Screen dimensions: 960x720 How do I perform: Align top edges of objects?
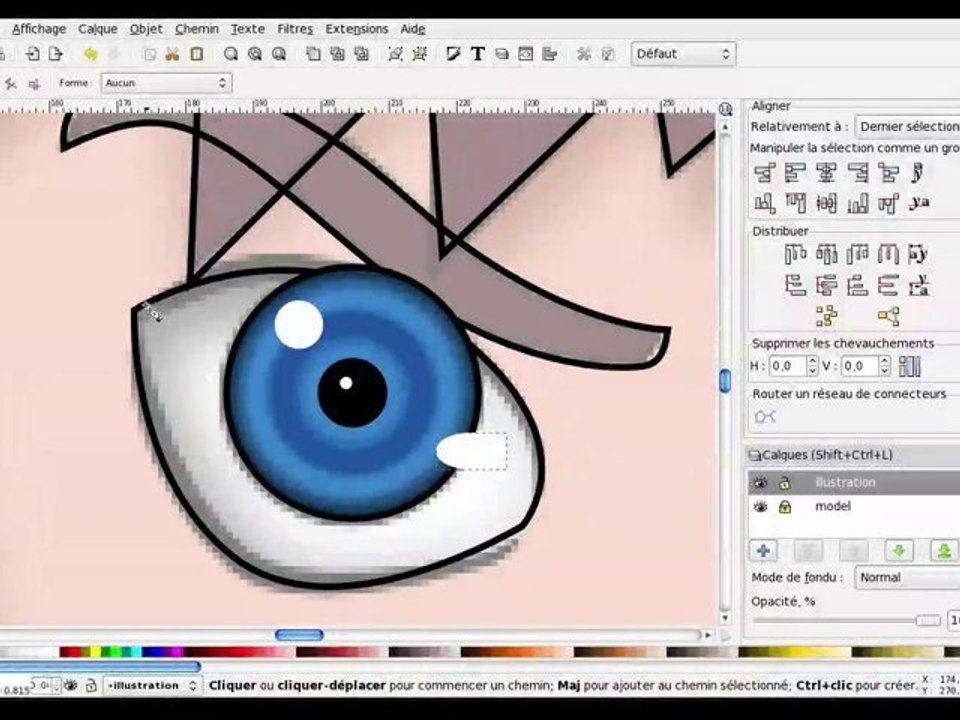(x=795, y=203)
